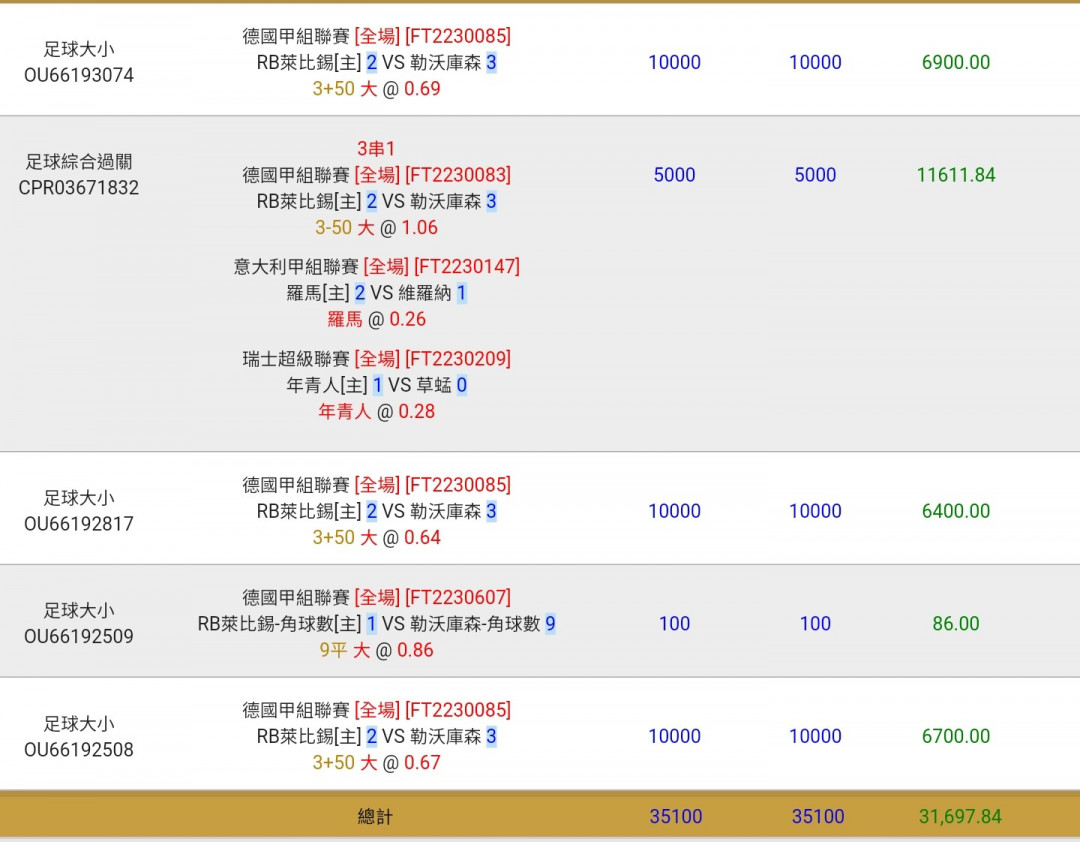Screen dimensions: 1080x842
Task: Select bet ID OU66193074
Action: tap(79, 75)
